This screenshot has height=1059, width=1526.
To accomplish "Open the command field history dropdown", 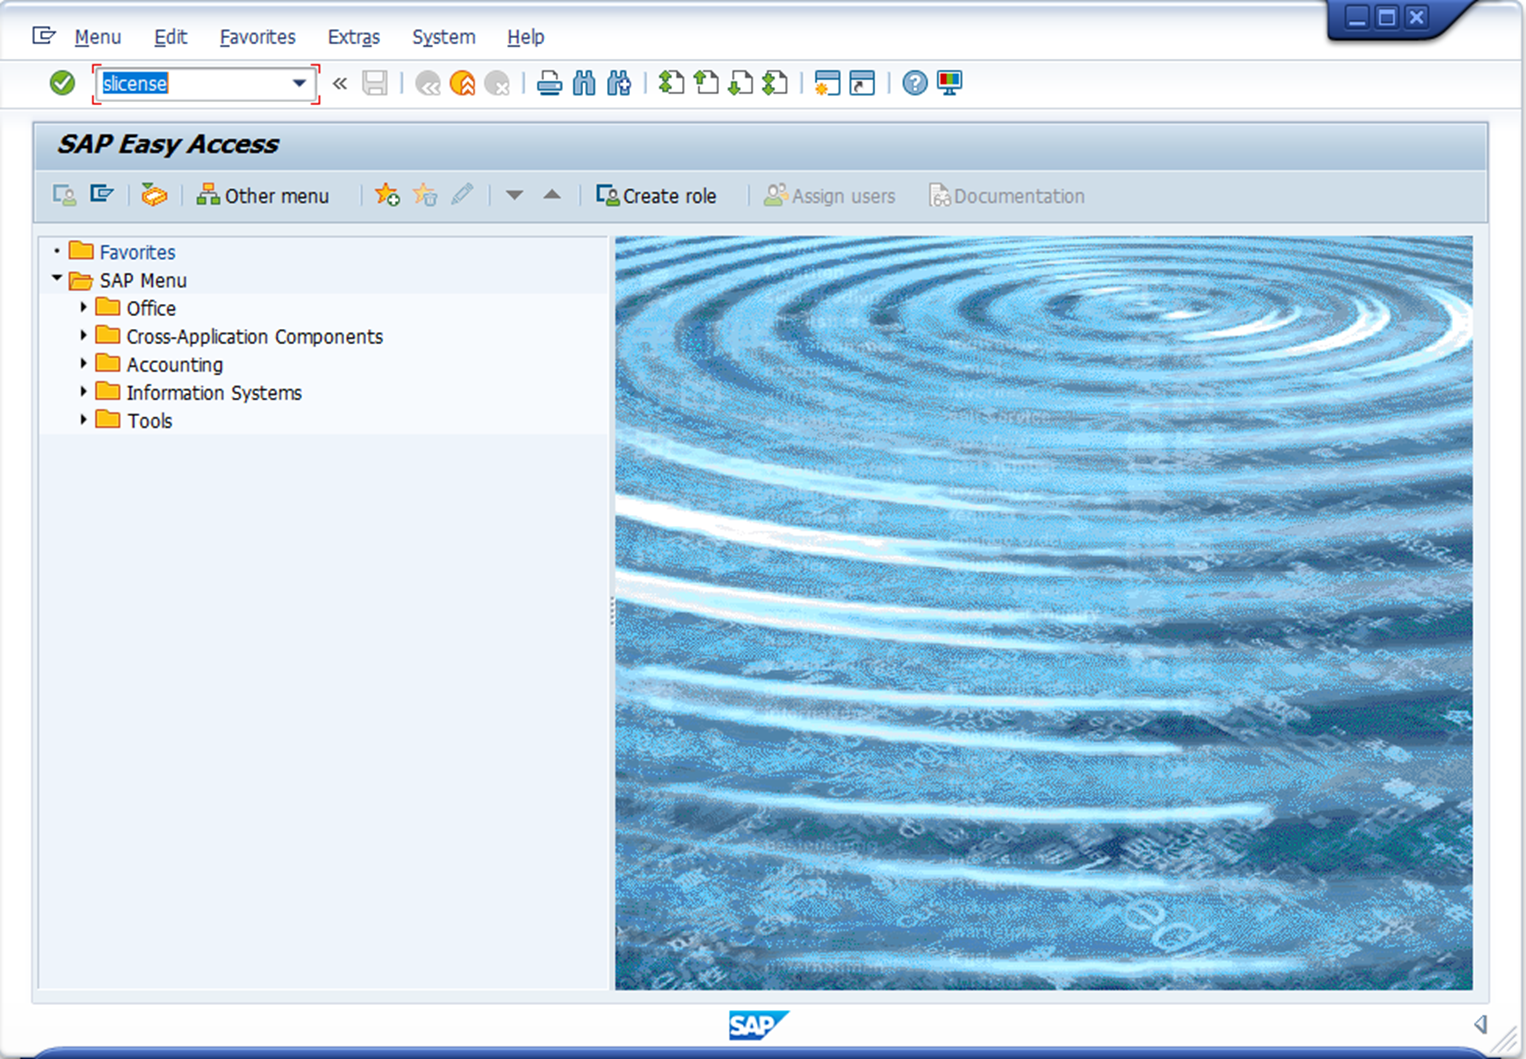I will tap(299, 83).
